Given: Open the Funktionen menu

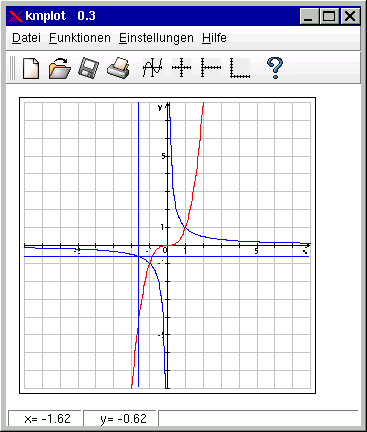Looking at the screenshot, I should pos(80,38).
